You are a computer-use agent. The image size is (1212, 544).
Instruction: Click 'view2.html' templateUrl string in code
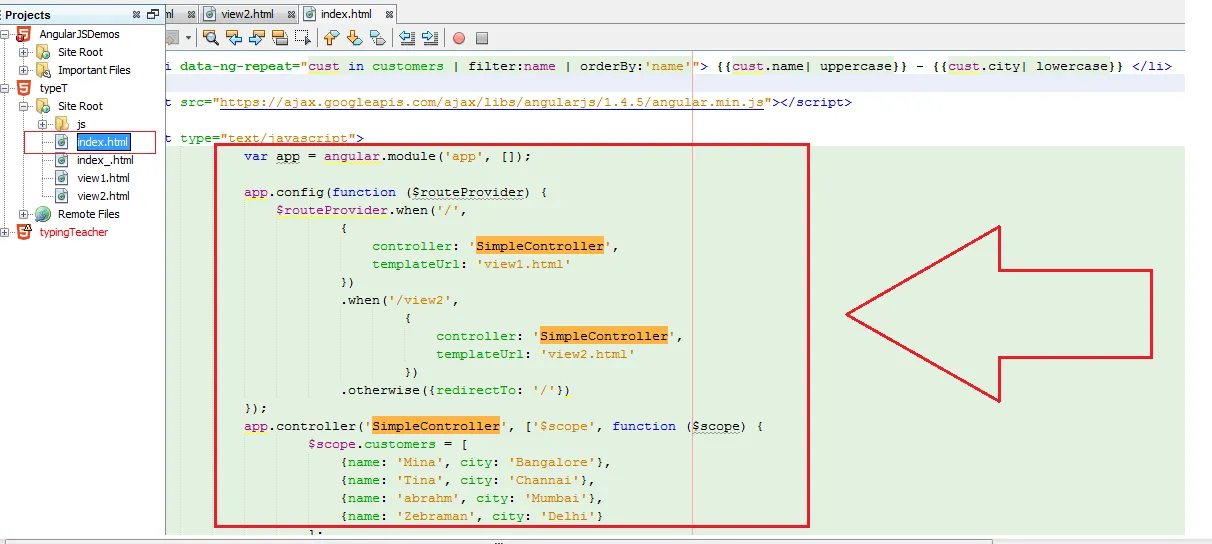coord(587,354)
